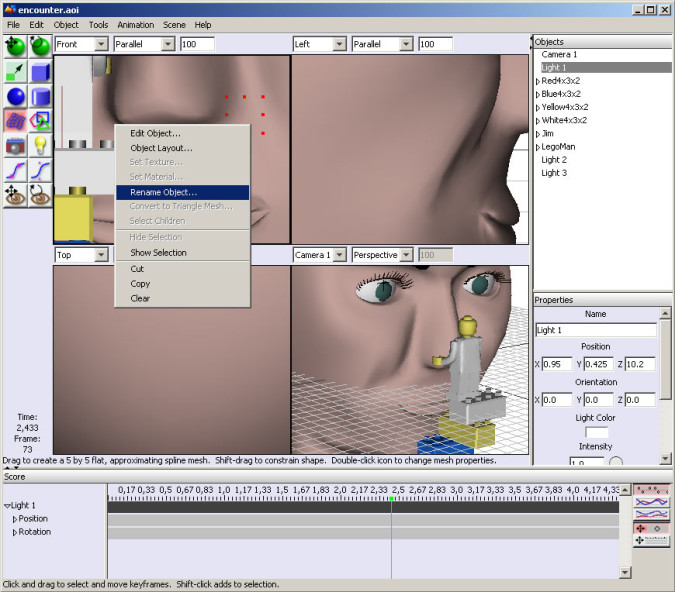Select the Create Camera tool

point(15,146)
